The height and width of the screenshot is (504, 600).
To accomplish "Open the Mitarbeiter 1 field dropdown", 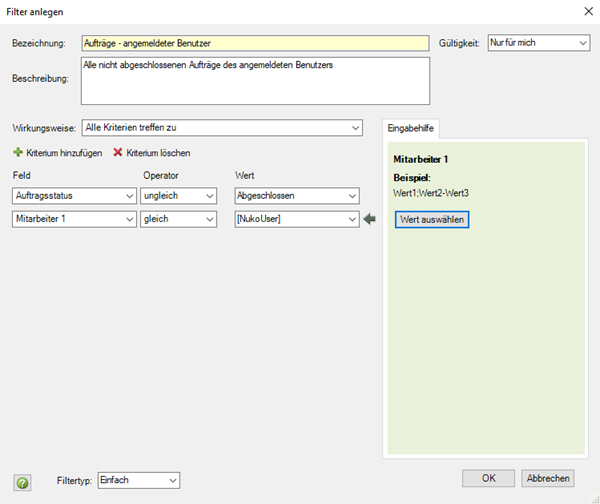I will [x=74, y=219].
